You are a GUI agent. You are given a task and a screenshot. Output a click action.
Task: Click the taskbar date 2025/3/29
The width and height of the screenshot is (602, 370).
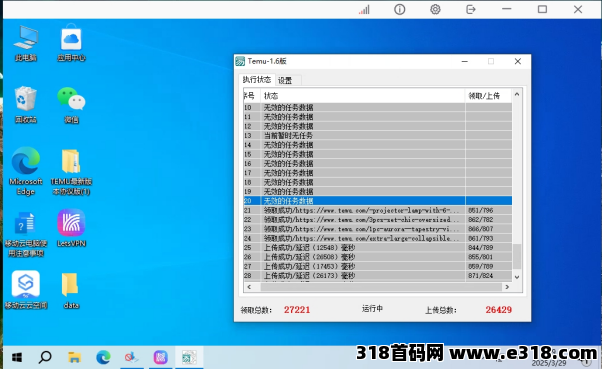pyautogui.click(x=549, y=363)
